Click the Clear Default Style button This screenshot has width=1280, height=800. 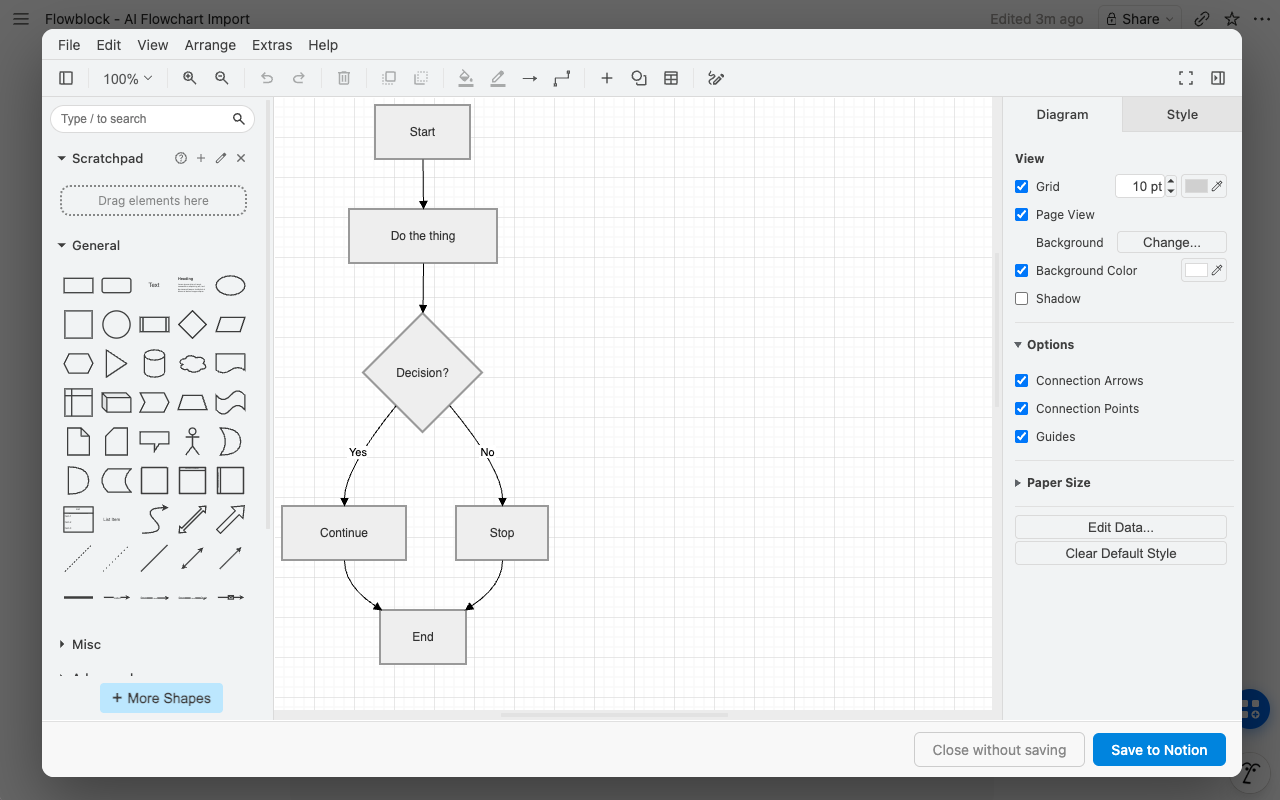pyautogui.click(x=1120, y=553)
